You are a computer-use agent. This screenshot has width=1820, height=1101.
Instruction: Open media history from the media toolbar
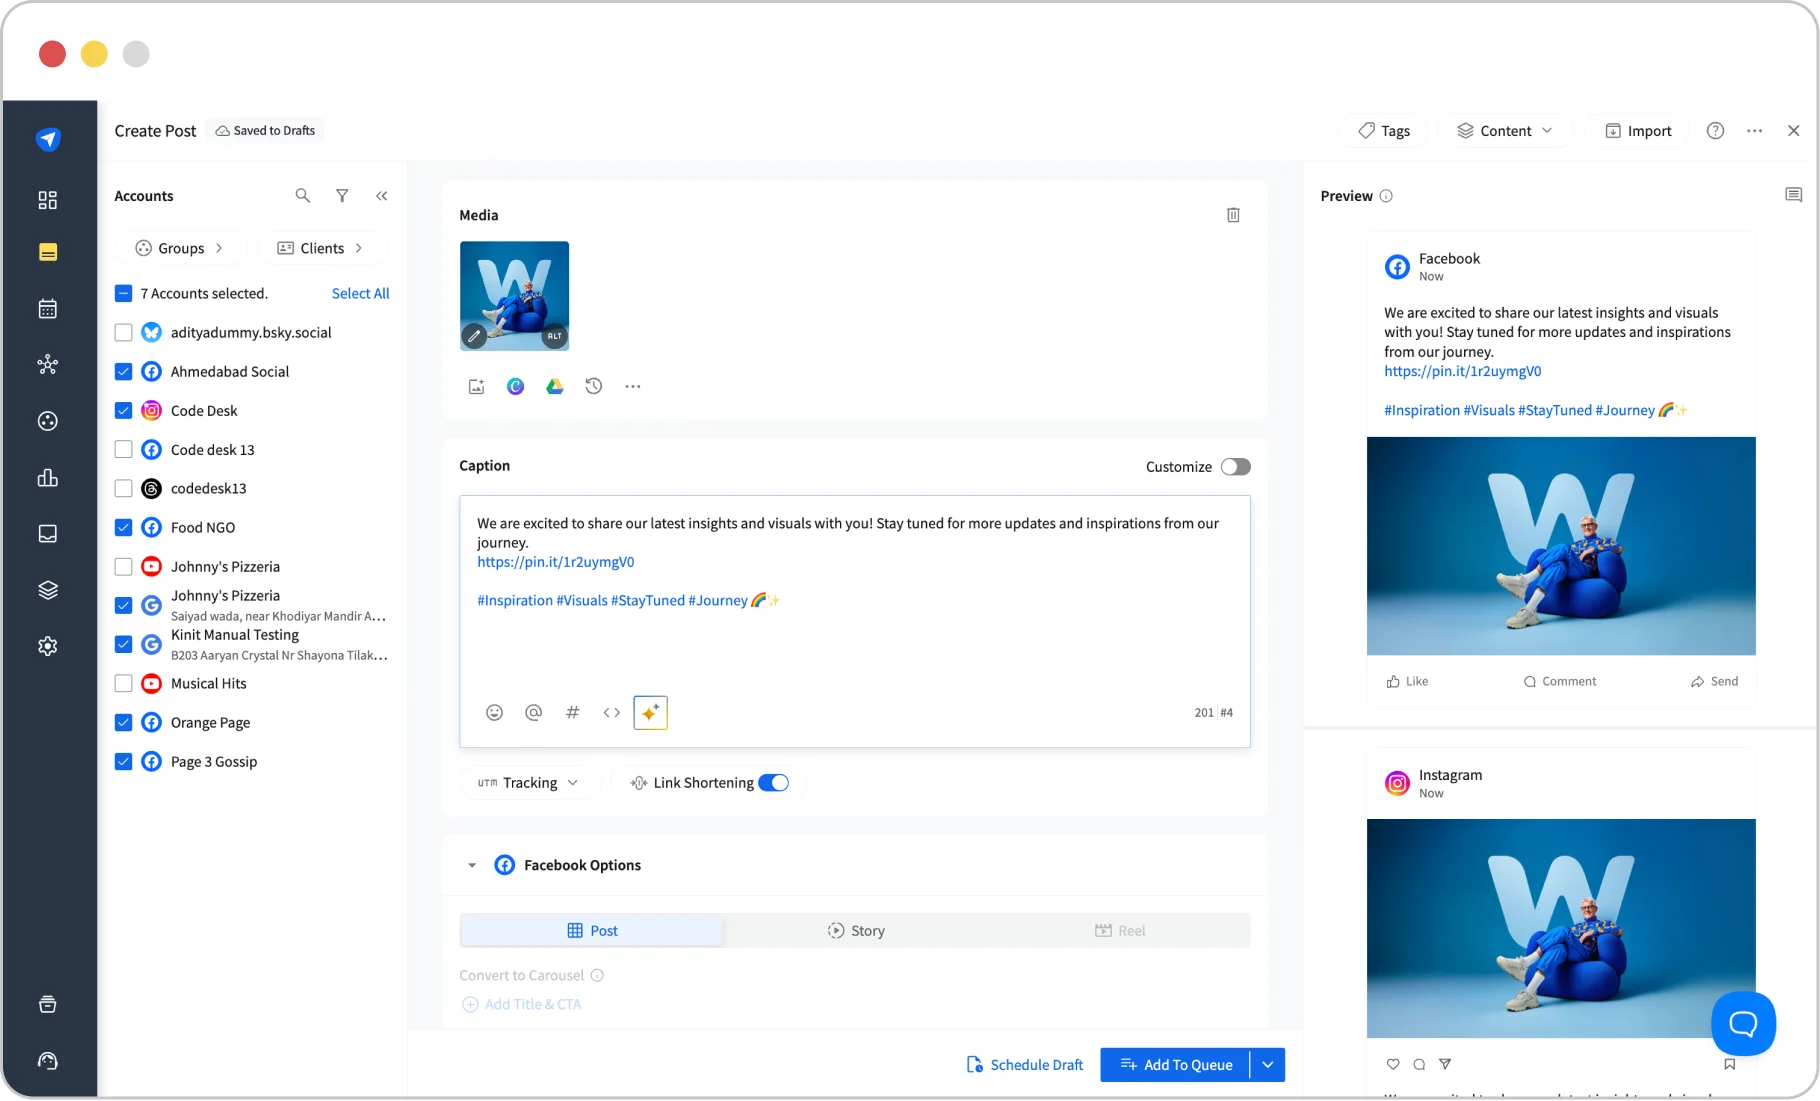click(593, 386)
